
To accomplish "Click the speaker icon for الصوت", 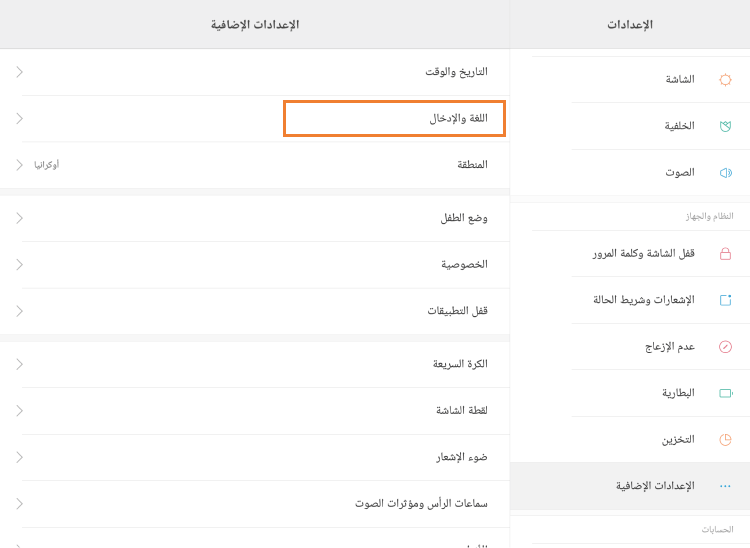I will pyautogui.click(x=725, y=173).
